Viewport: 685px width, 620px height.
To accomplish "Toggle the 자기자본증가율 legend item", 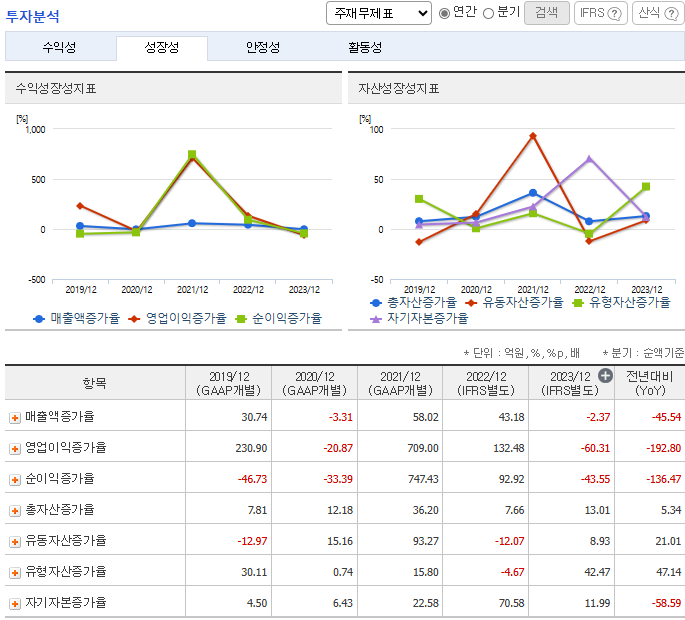I will click(x=419, y=319).
